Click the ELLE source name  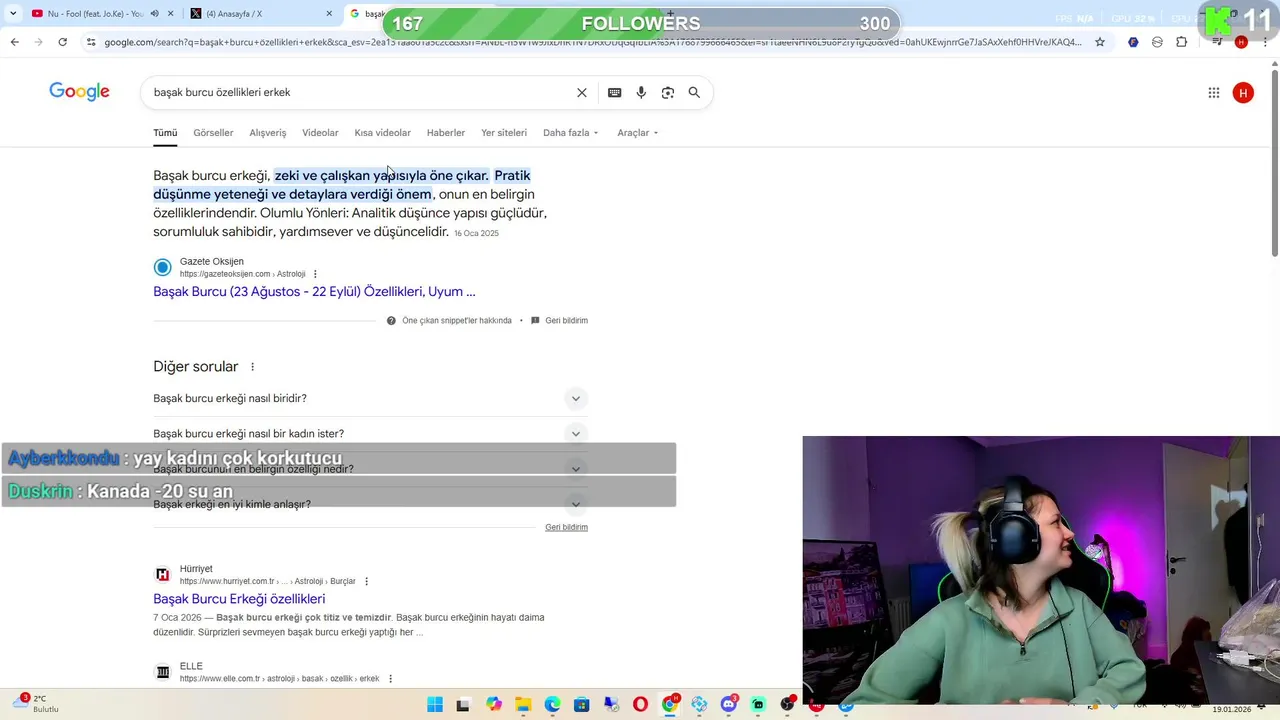click(191, 666)
